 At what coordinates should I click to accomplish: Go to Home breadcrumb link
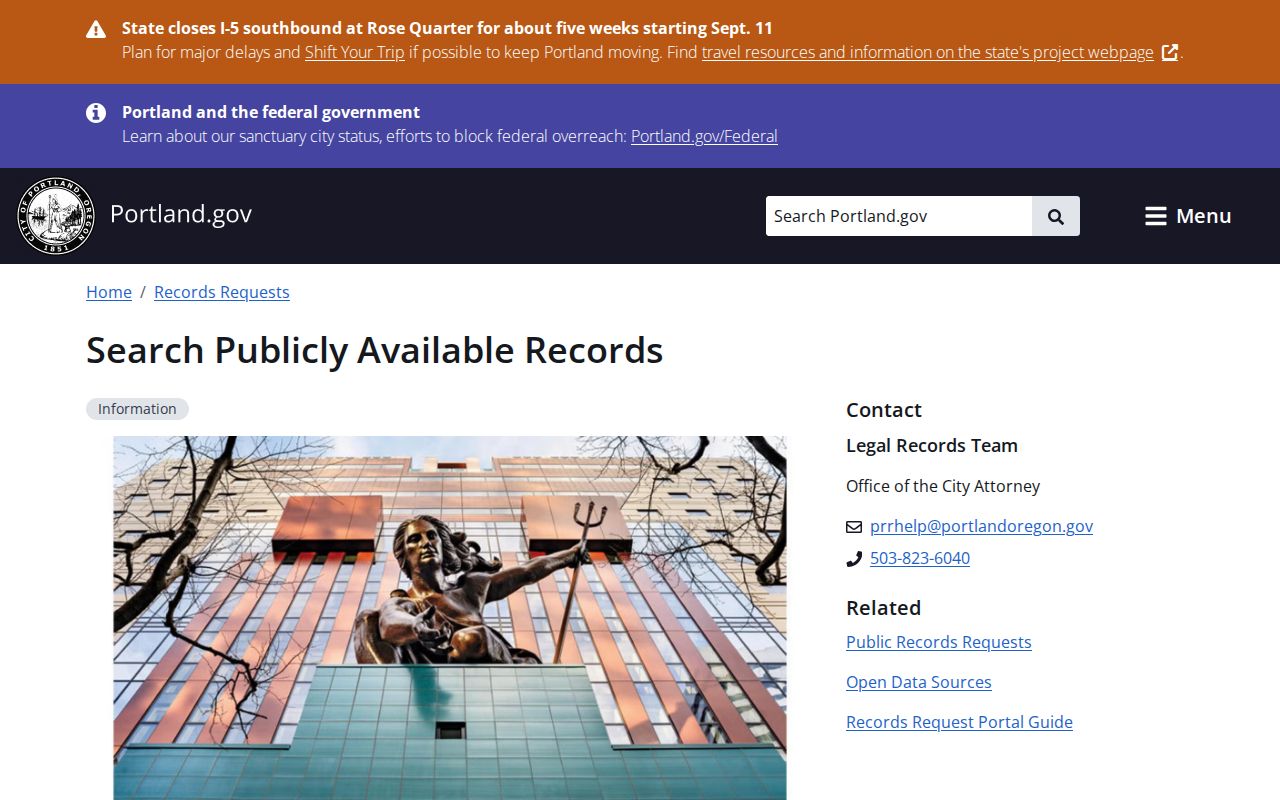pos(109,292)
